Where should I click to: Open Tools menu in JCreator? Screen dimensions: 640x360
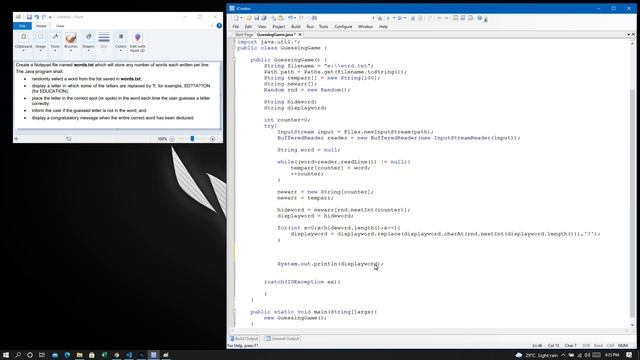click(323, 27)
